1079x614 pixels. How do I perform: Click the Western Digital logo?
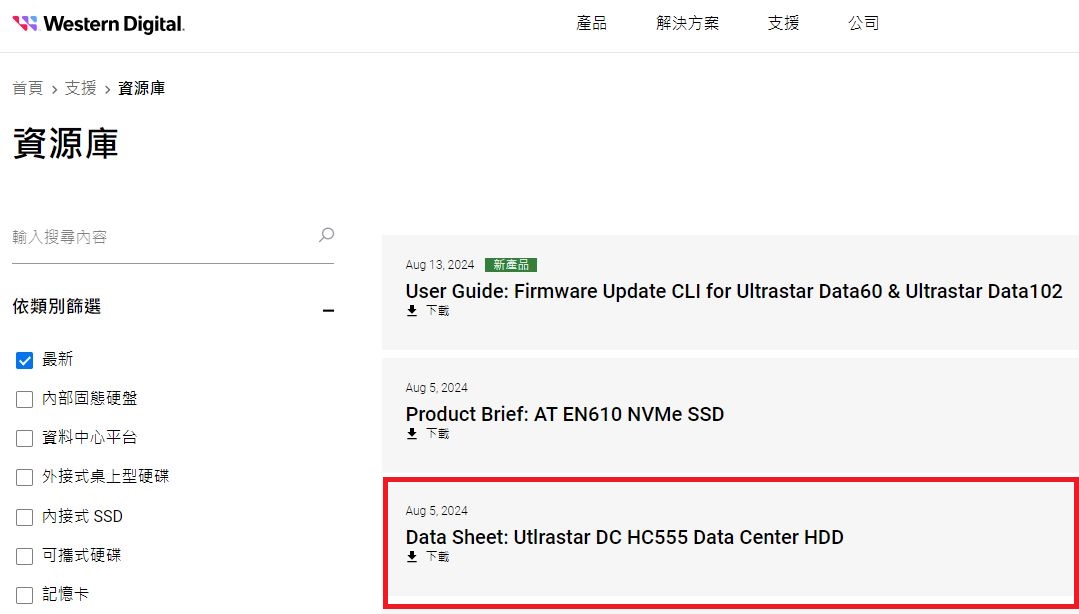tap(98, 23)
